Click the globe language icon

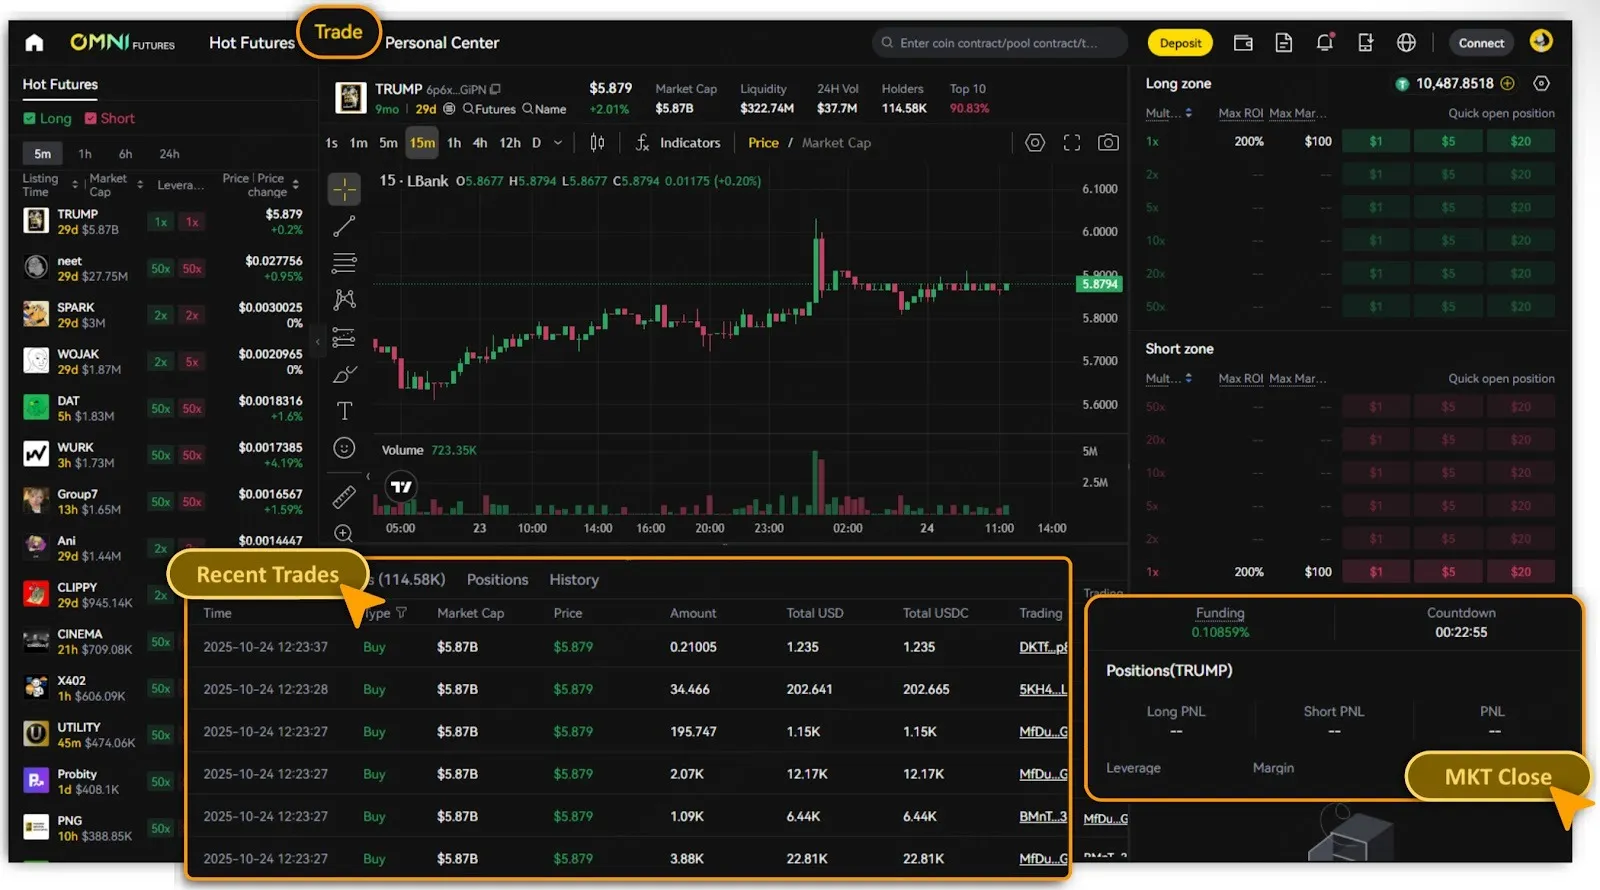(1406, 42)
